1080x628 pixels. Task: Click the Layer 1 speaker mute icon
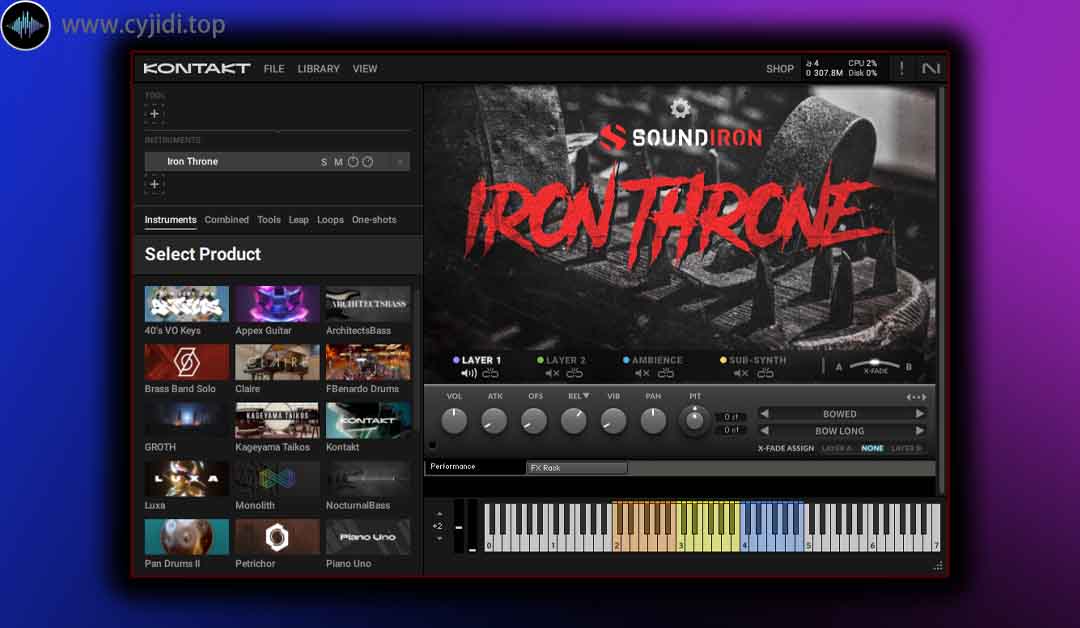(x=468, y=373)
